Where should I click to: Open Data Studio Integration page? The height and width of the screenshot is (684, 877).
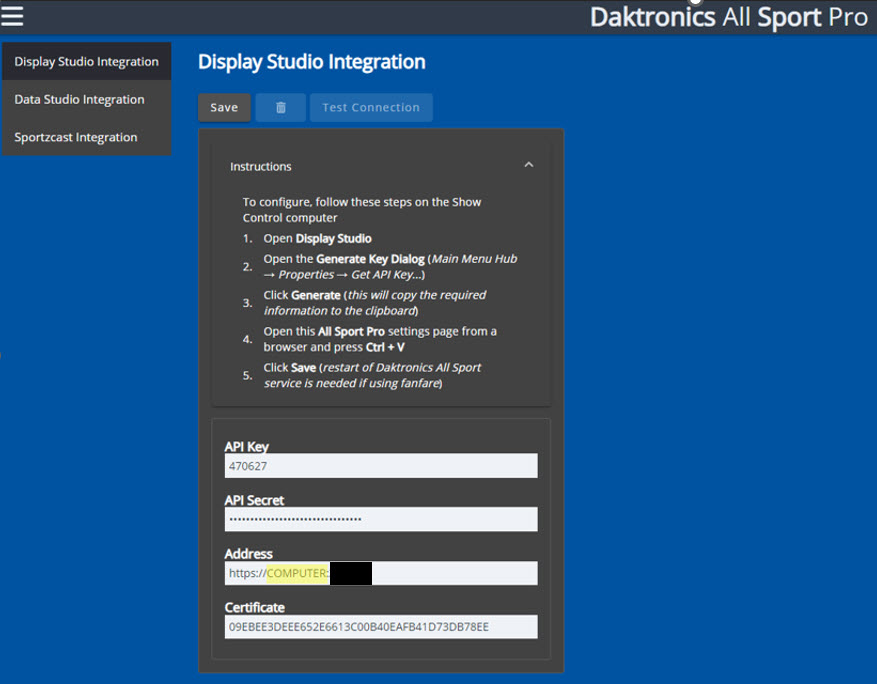pos(79,100)
